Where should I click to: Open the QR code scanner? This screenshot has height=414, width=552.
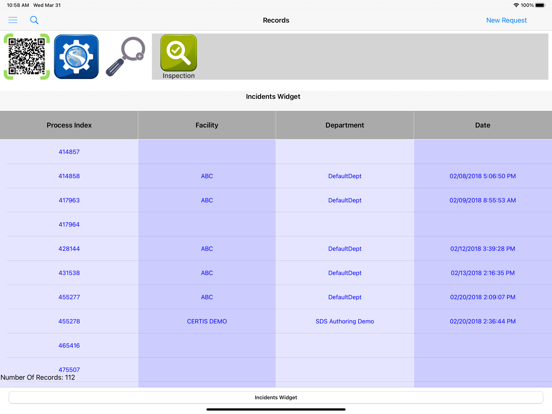pyautogui.click(x=27, y=57)
